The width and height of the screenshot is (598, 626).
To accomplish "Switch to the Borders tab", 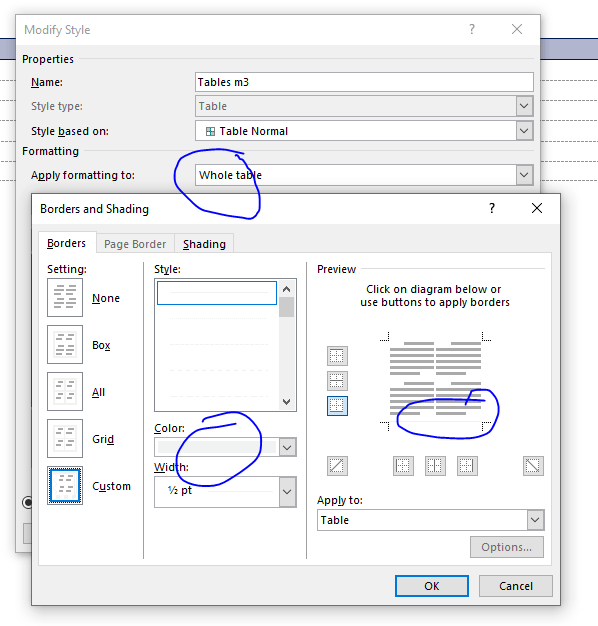I will click(x=67, y=243).
